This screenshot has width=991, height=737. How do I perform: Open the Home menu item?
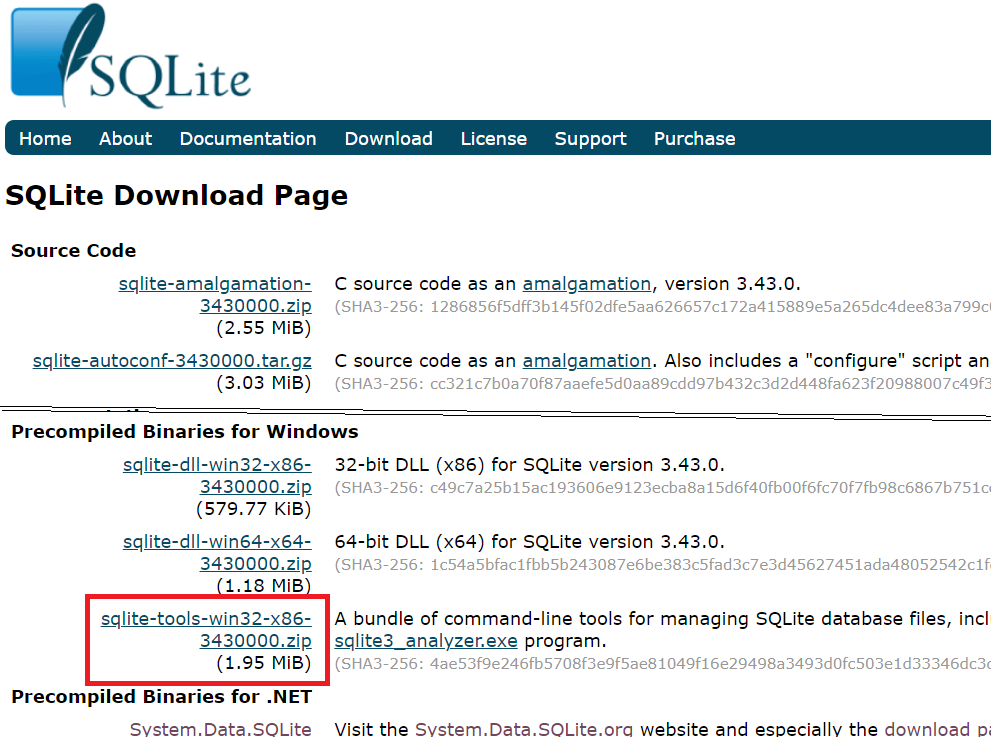pos(45,138)
